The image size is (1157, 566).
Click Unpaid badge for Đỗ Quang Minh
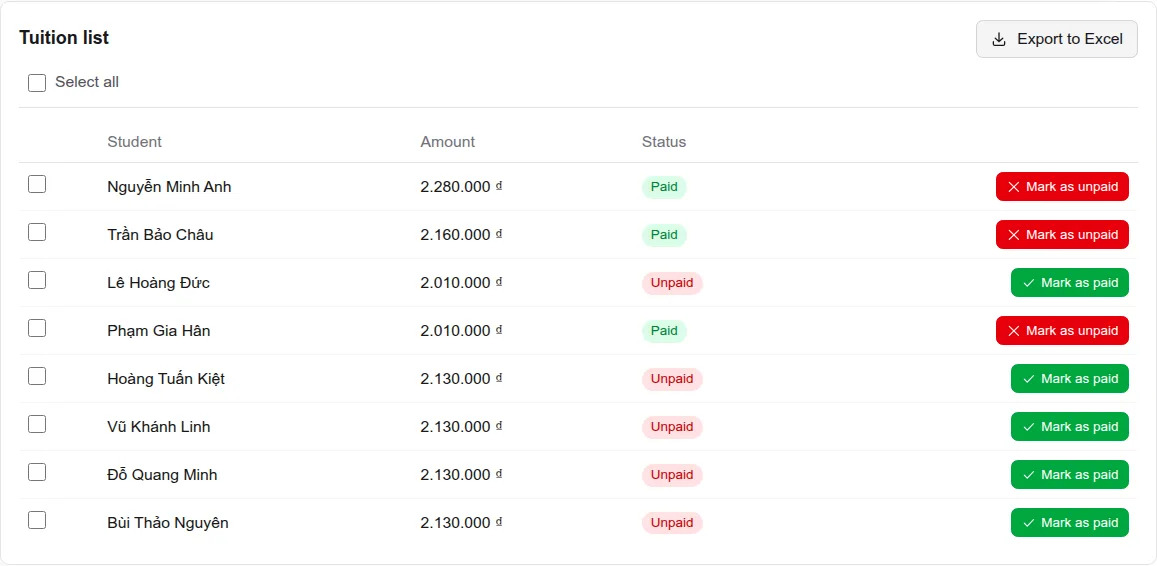tap(672, 475)
